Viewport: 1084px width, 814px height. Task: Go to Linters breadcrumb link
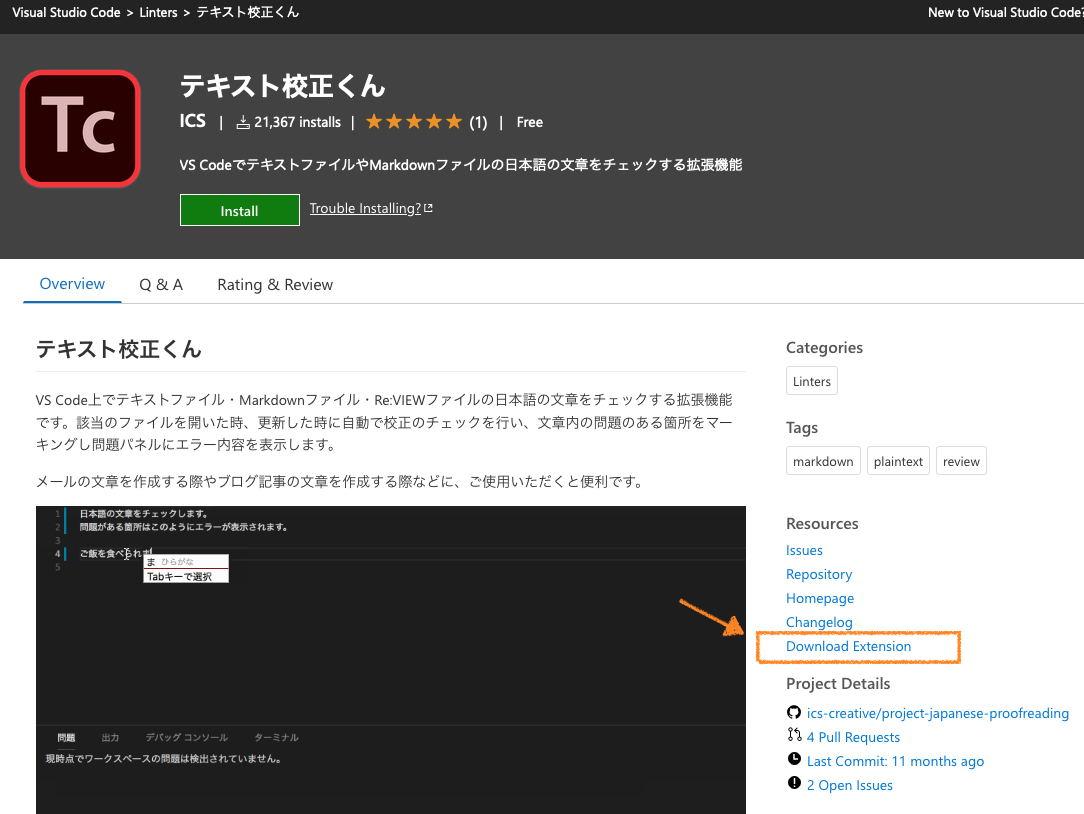point(158,12)
